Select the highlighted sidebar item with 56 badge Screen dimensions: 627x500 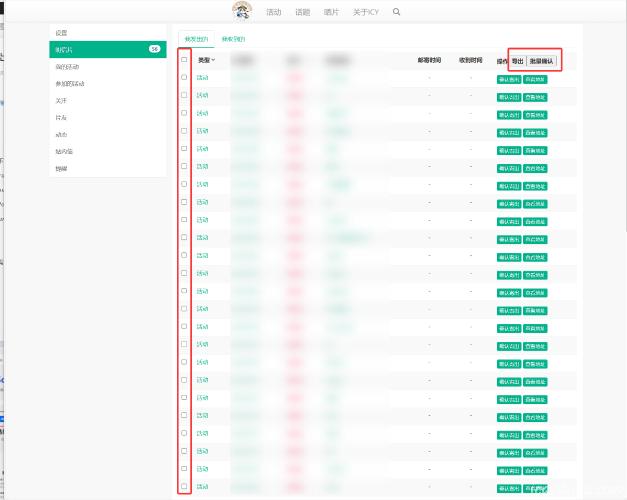click(108, 49)
